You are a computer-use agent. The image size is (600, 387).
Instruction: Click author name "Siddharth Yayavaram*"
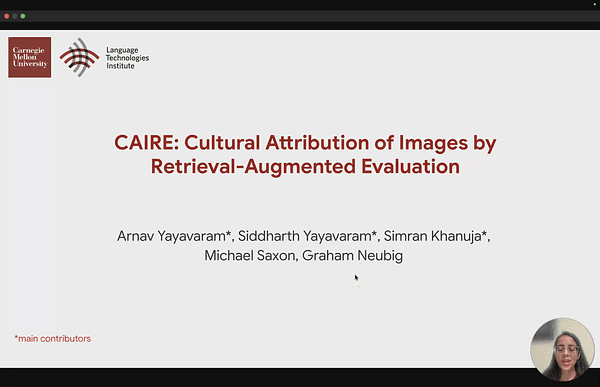(308, 236)
